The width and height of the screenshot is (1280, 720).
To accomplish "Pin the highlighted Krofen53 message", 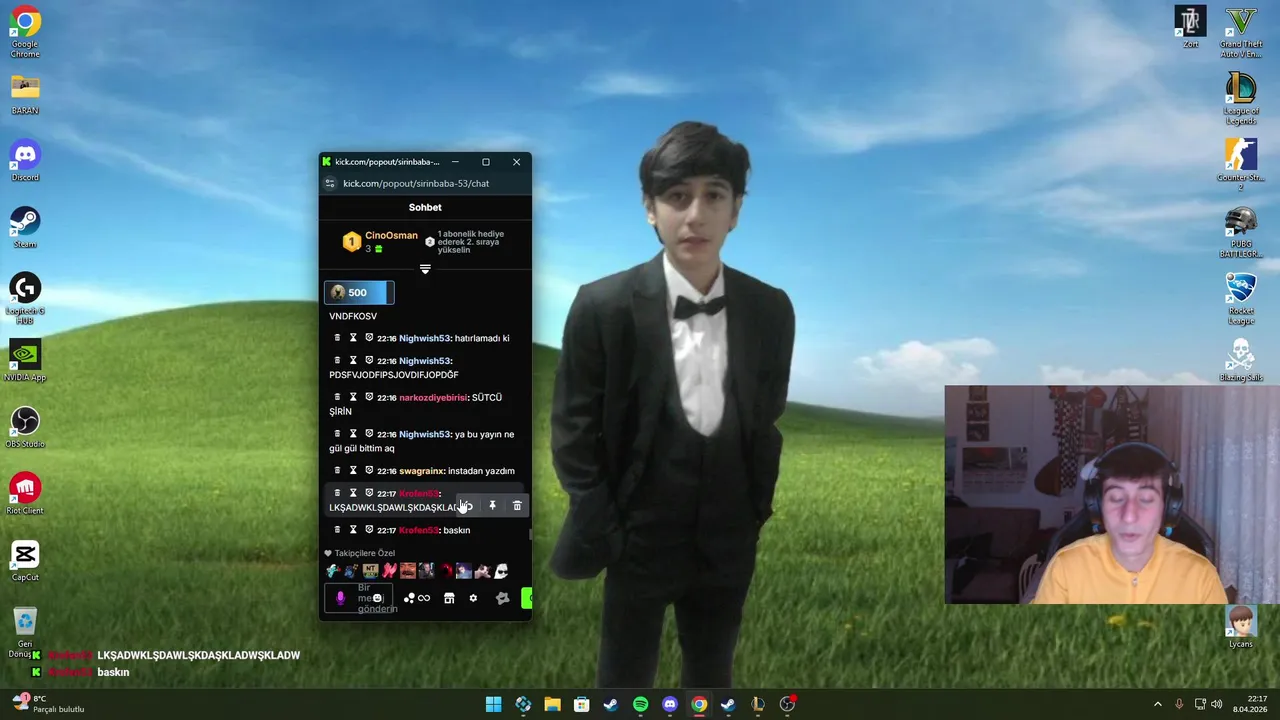I will 492,506.
